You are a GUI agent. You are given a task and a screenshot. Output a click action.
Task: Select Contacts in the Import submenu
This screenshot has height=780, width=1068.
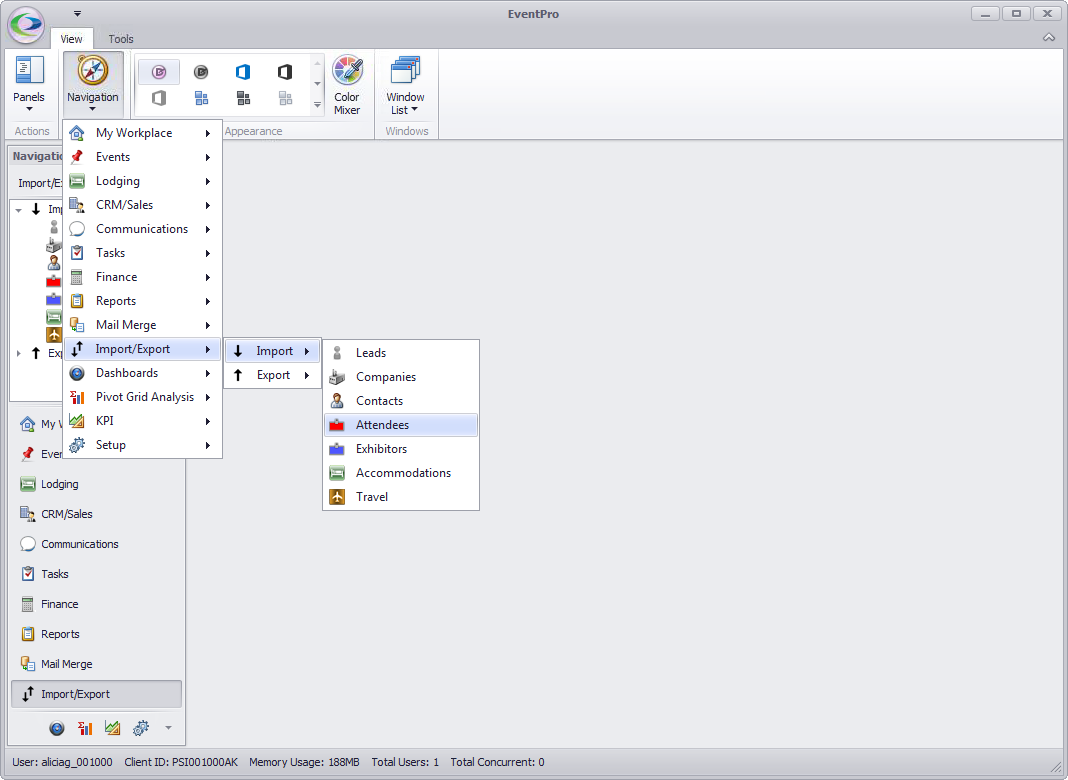pyautogui.click(x=401, y=401)
